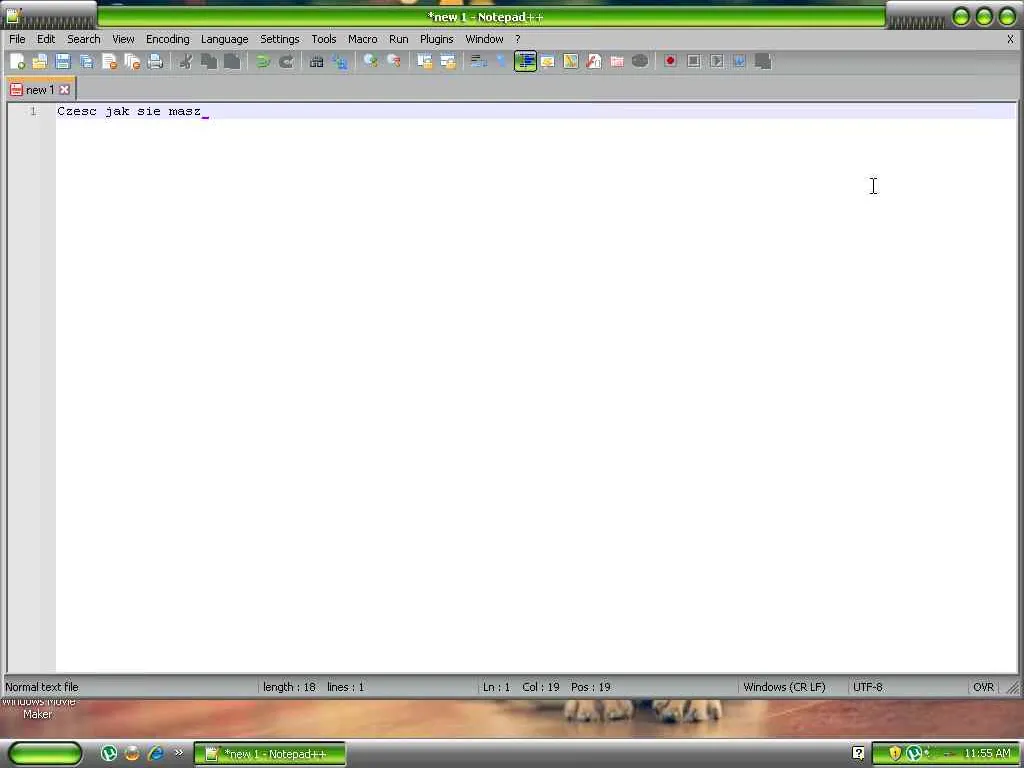Click 'length : 18' in the status bar
The width and height of the screenshot is (1024, 768).
(289, 687)
